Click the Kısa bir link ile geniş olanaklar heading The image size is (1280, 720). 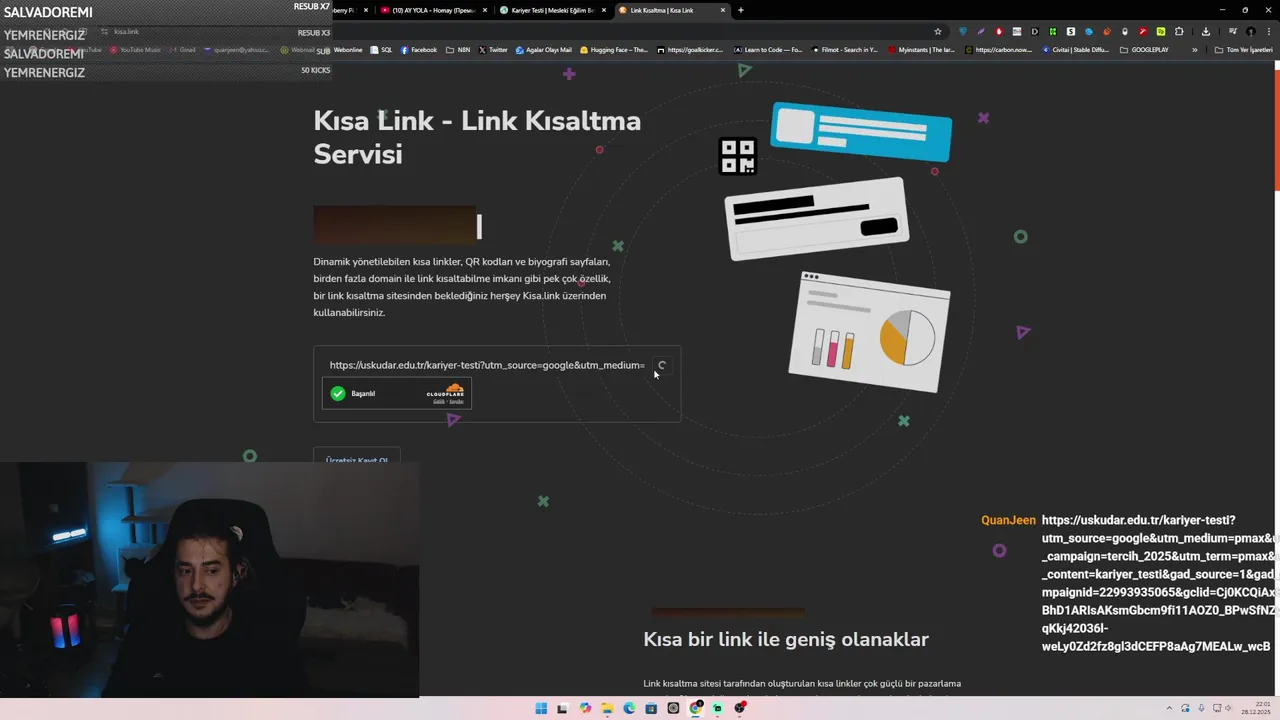coord(786,639)
